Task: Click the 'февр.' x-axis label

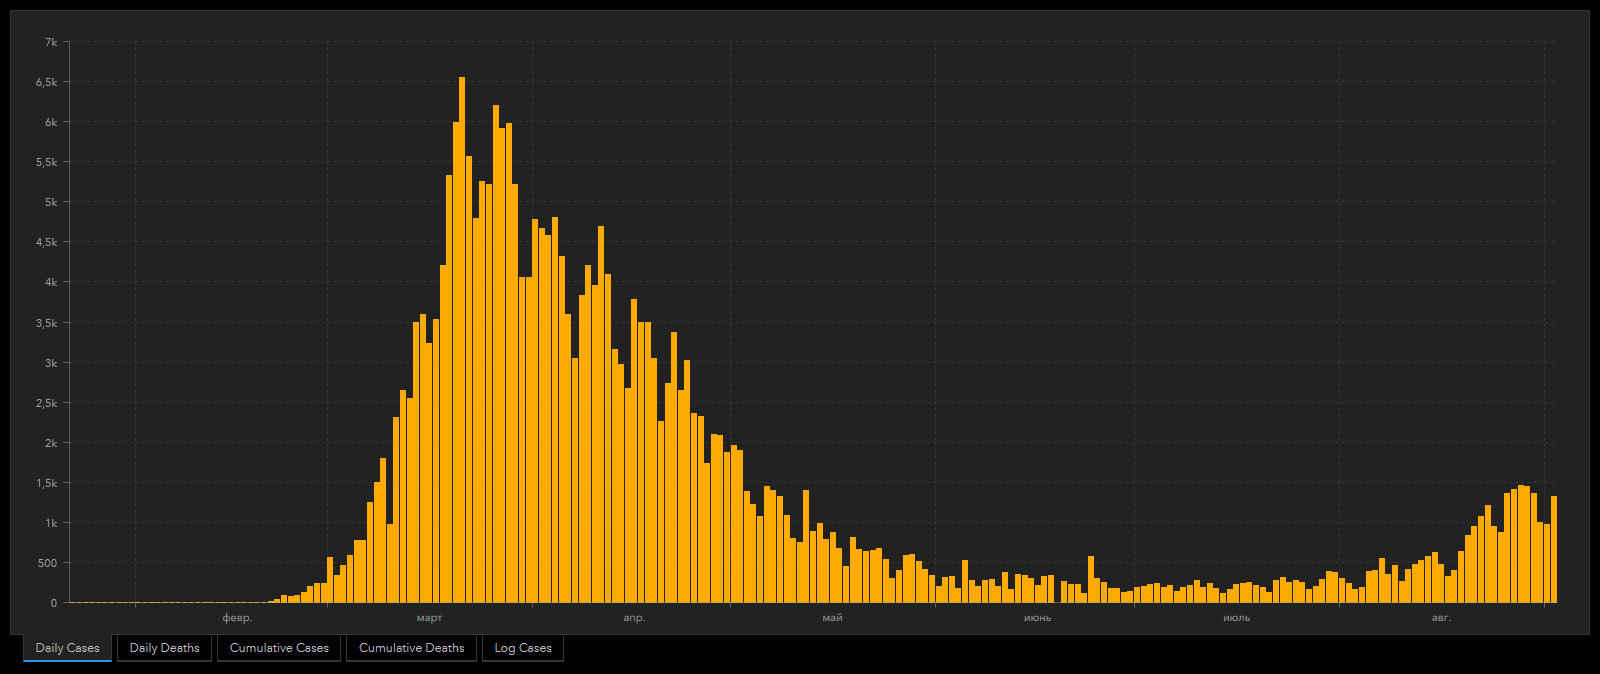Action: click(x=237, y=618)
